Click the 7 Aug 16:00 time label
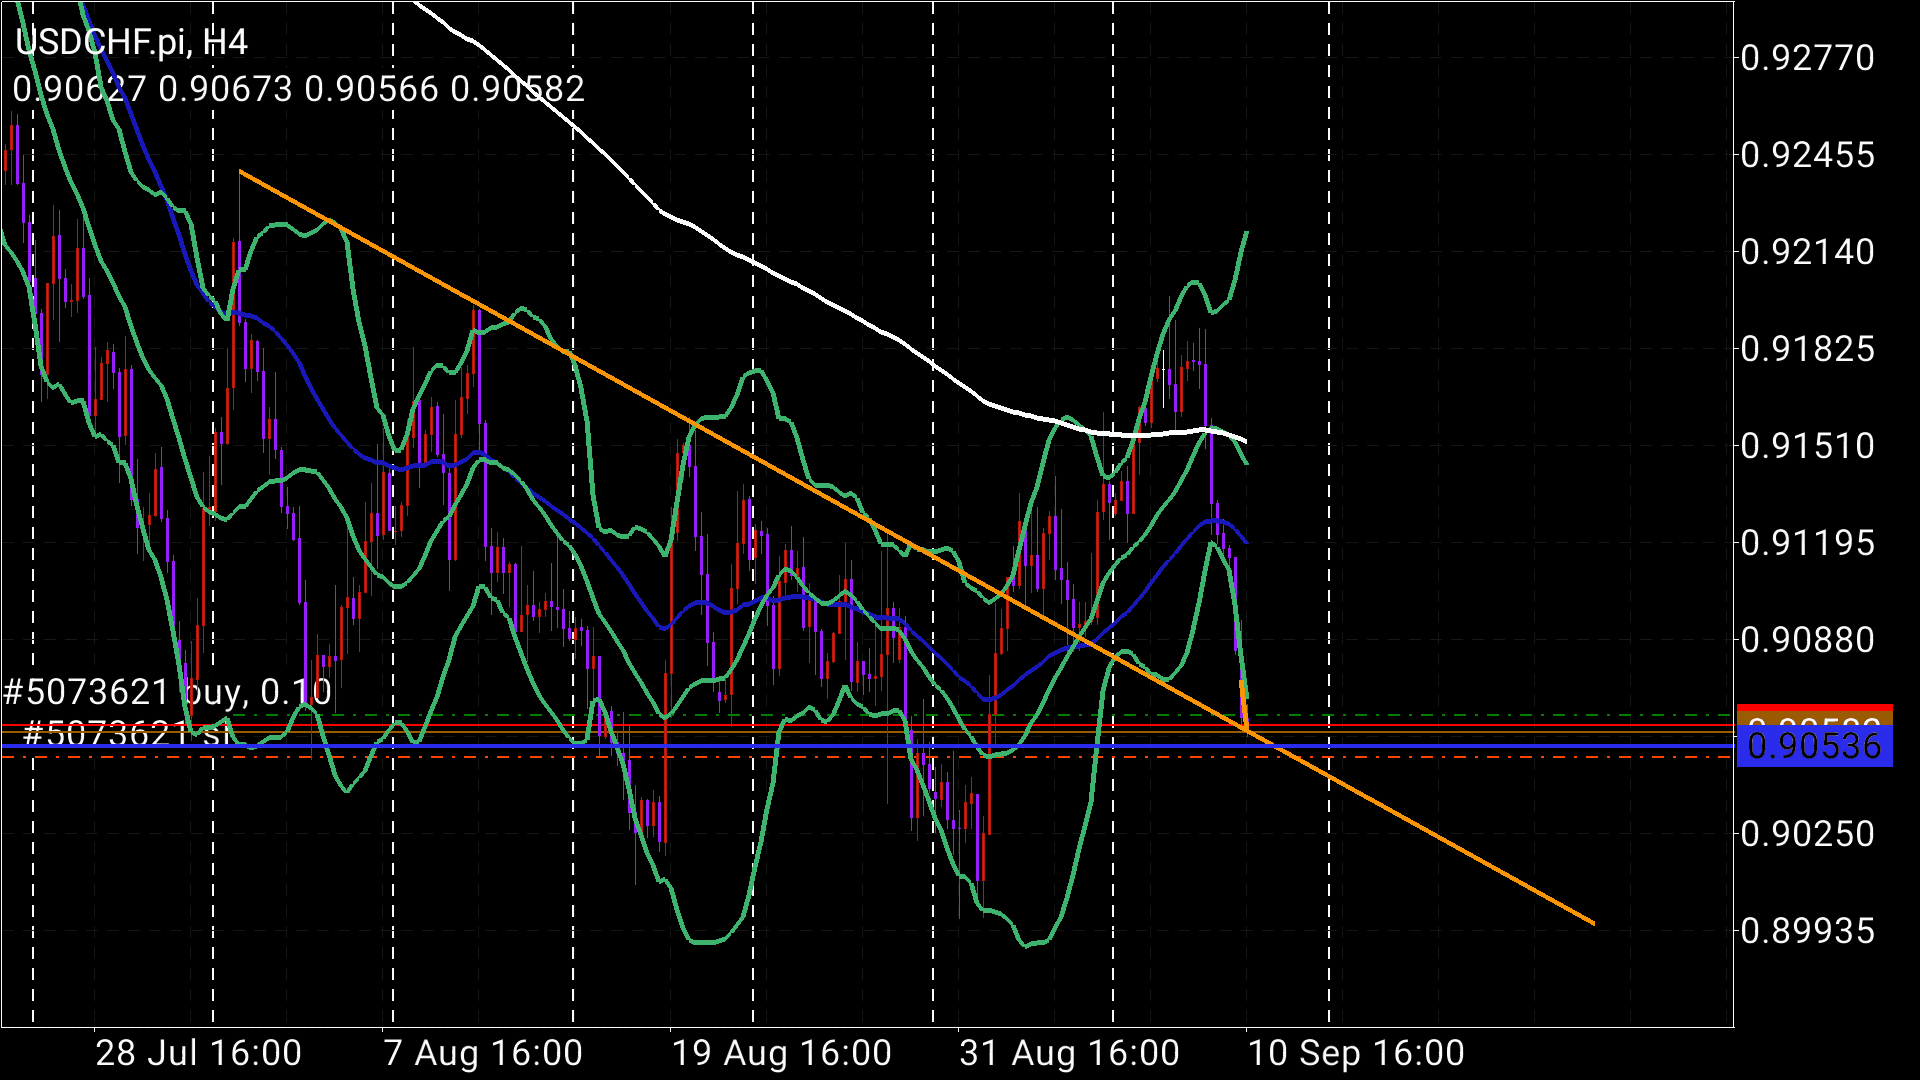 click(x=483, y=1053)
